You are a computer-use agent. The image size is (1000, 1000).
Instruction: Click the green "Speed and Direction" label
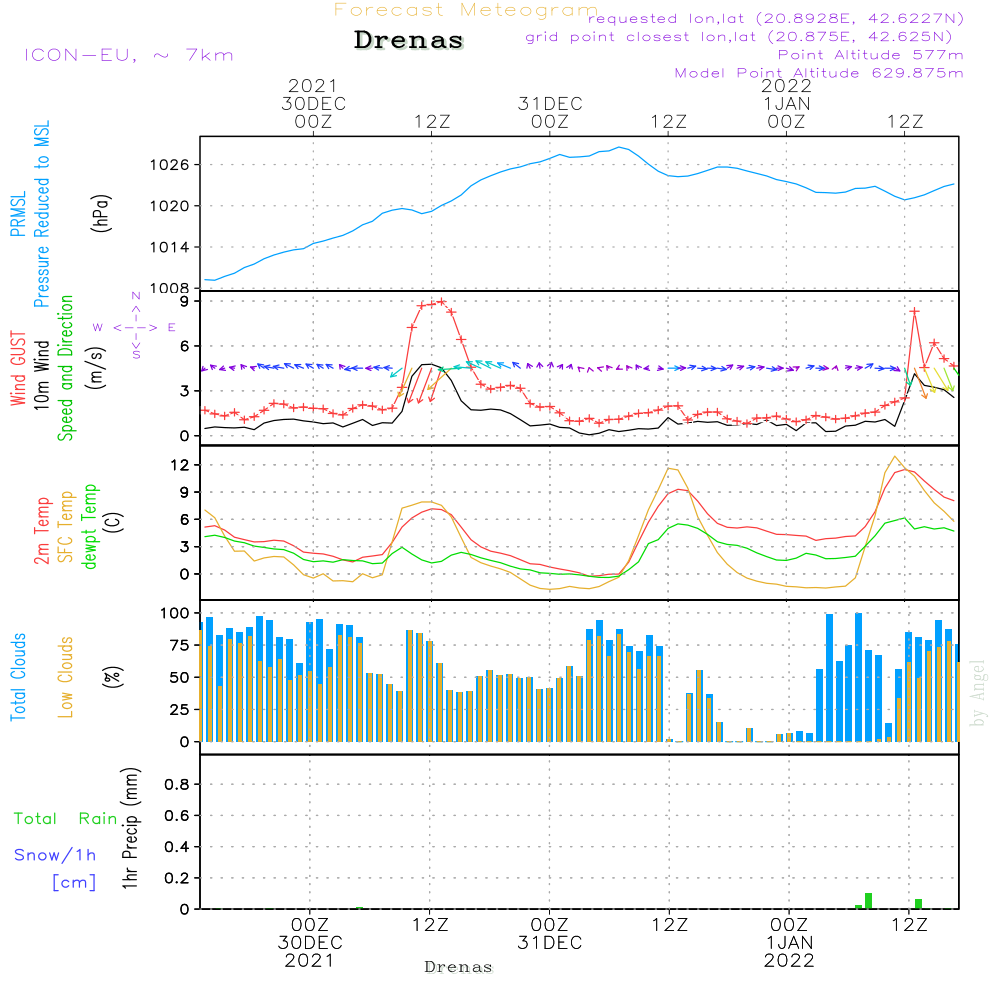point(66,368)
